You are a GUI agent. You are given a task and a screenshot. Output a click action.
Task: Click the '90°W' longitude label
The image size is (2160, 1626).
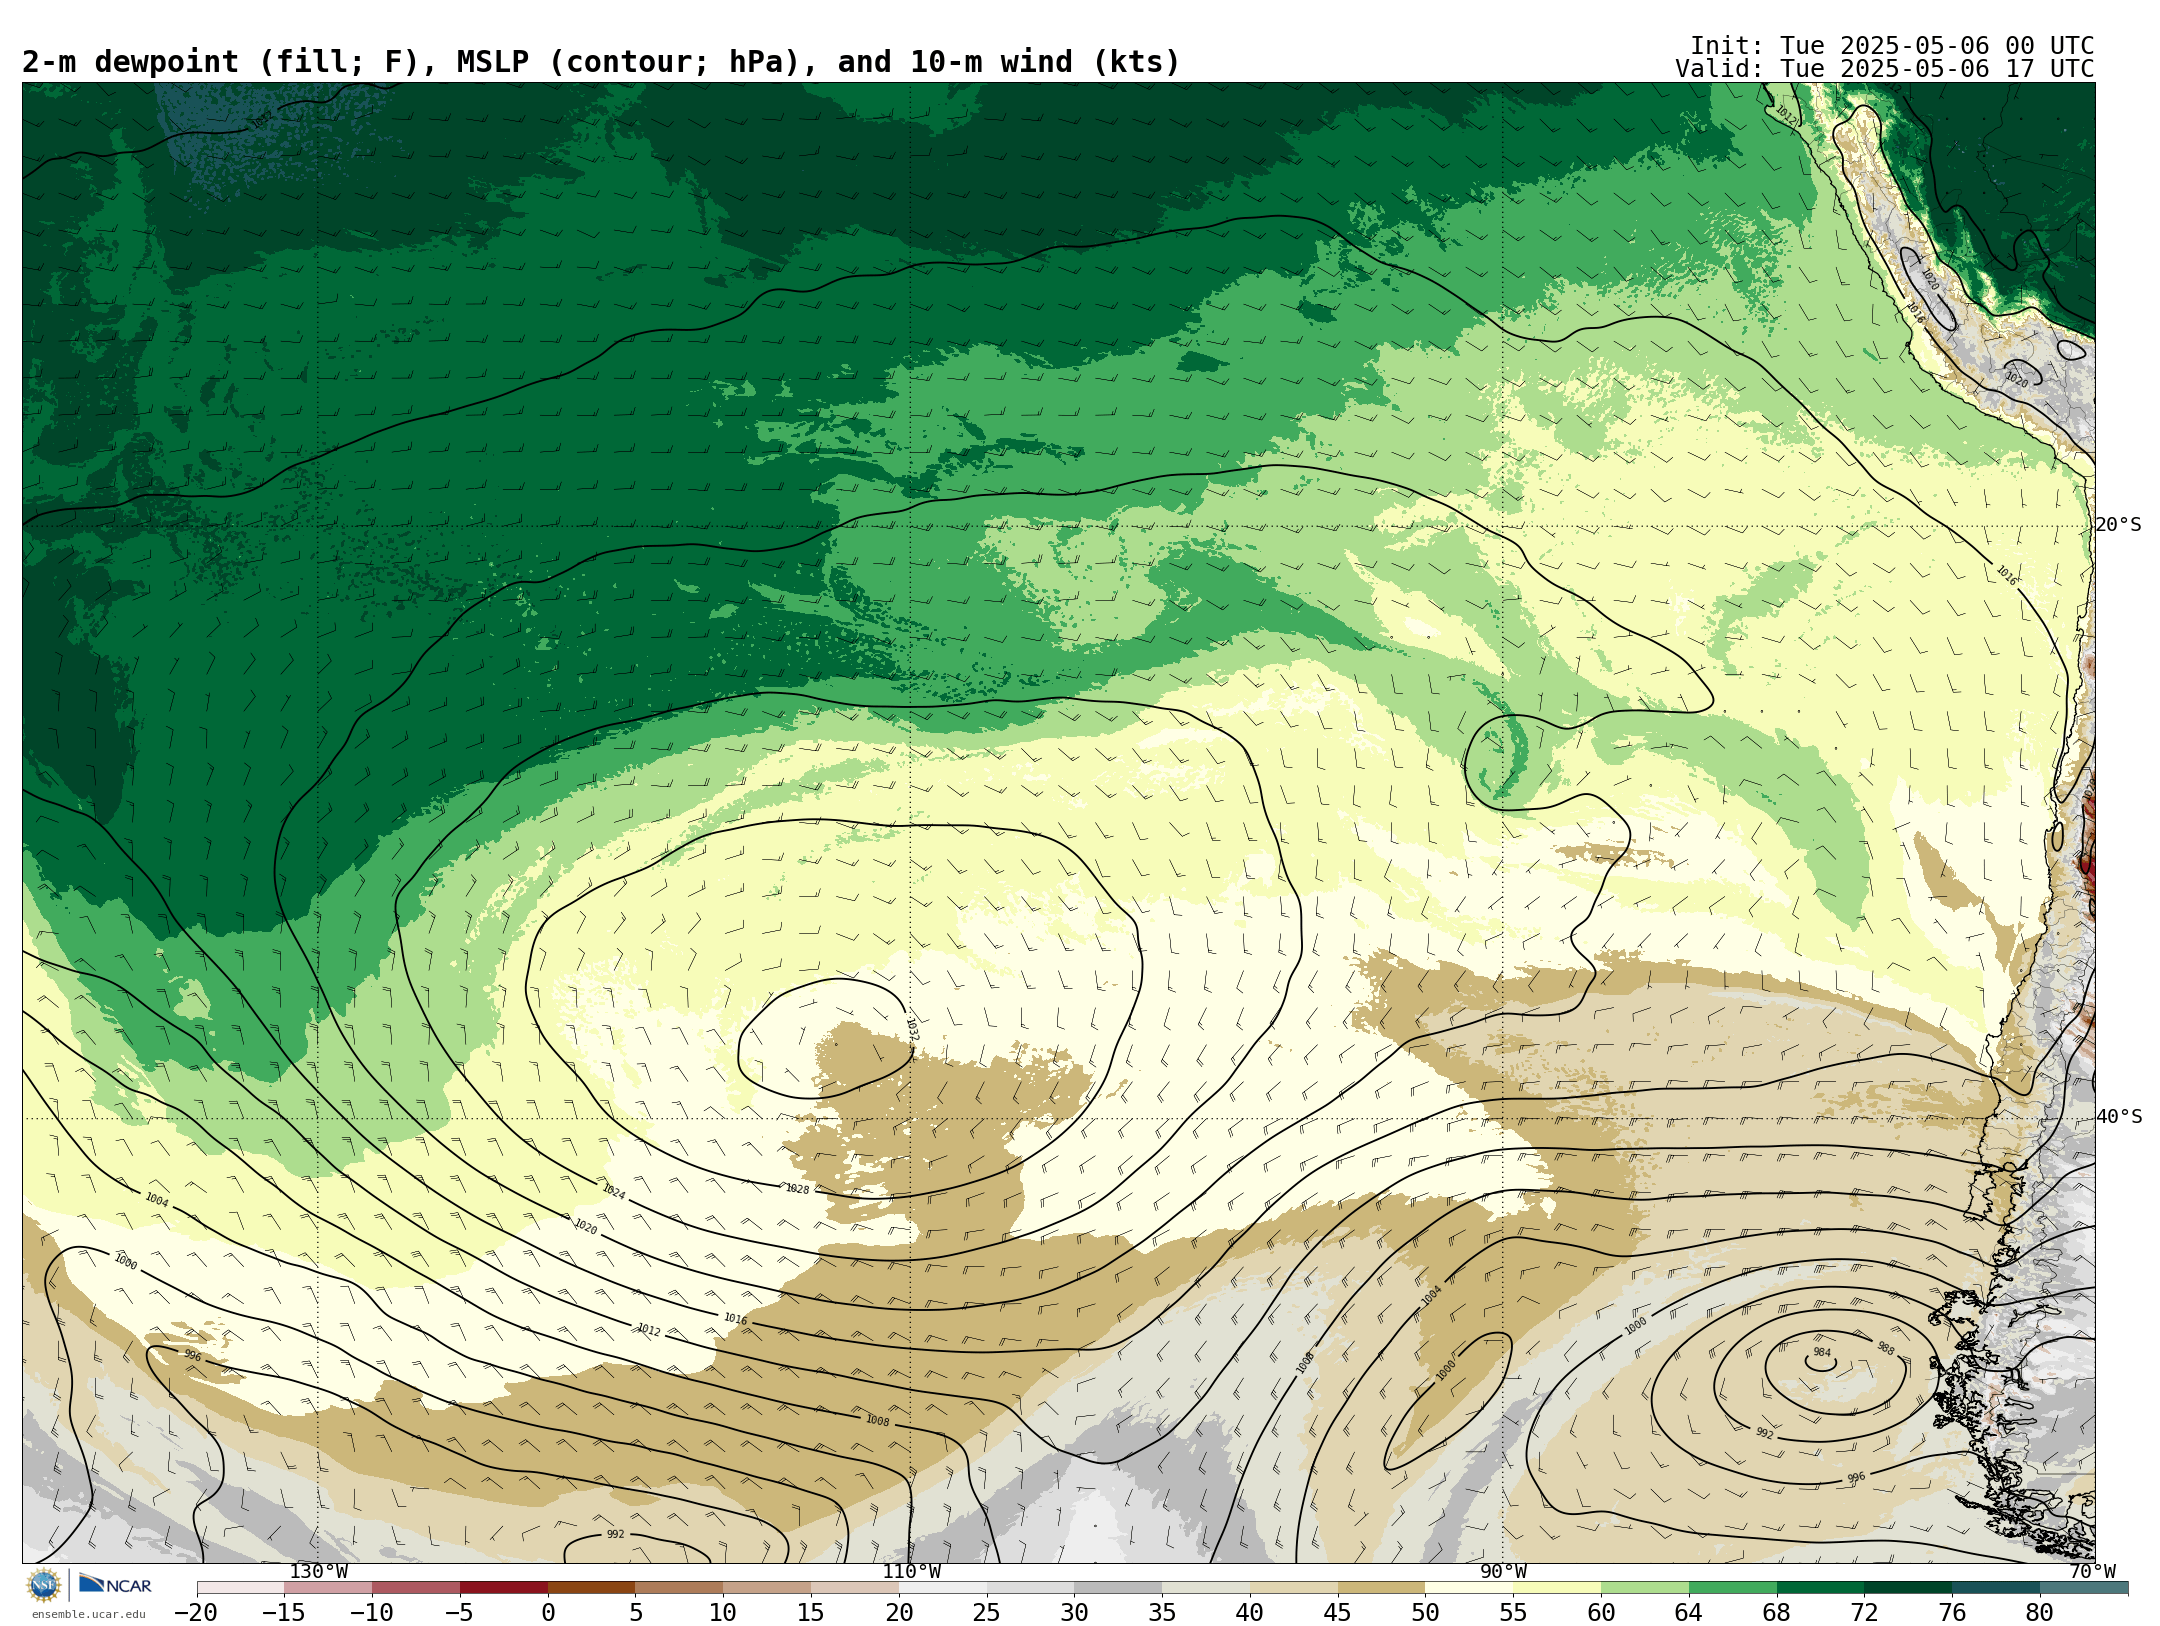pyautogui.click(x=1503, y=1572)
